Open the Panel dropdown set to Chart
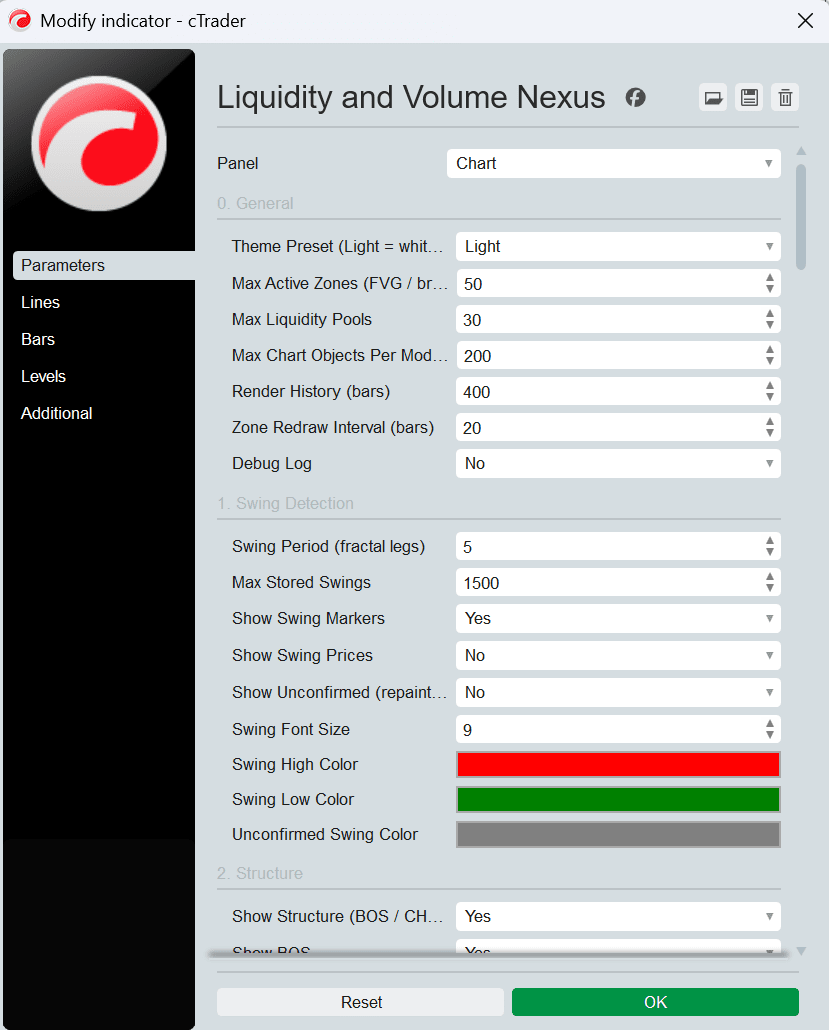This screenshot has width=829, height=1030. [x=614, y=164]
